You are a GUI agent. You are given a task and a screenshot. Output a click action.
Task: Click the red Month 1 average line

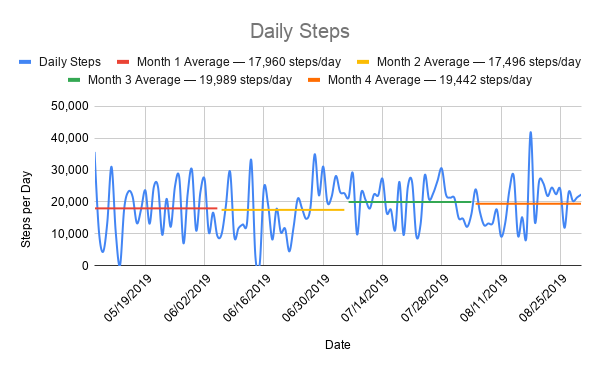click(156, 208)
